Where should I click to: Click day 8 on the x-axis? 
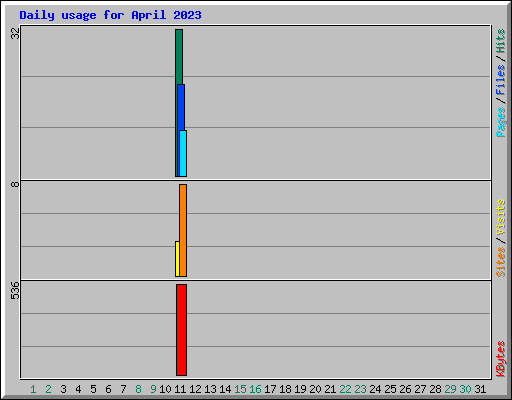click(138, 389)
